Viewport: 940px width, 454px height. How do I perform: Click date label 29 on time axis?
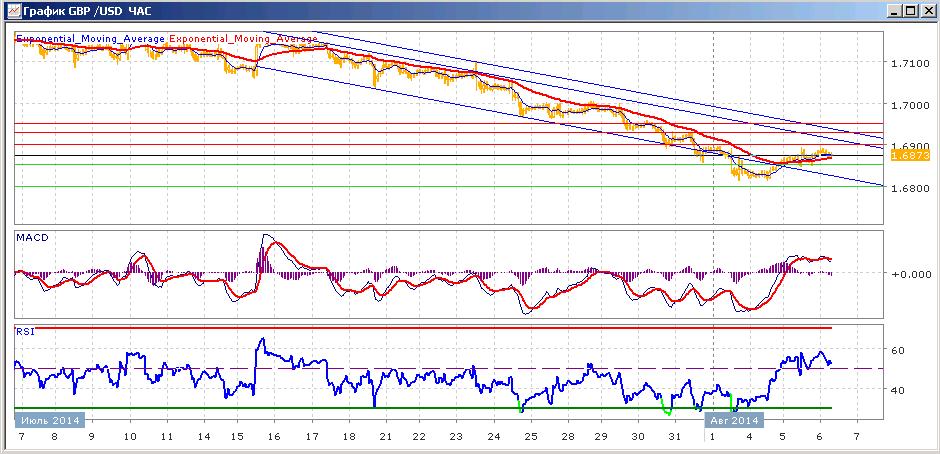point(602,436)
